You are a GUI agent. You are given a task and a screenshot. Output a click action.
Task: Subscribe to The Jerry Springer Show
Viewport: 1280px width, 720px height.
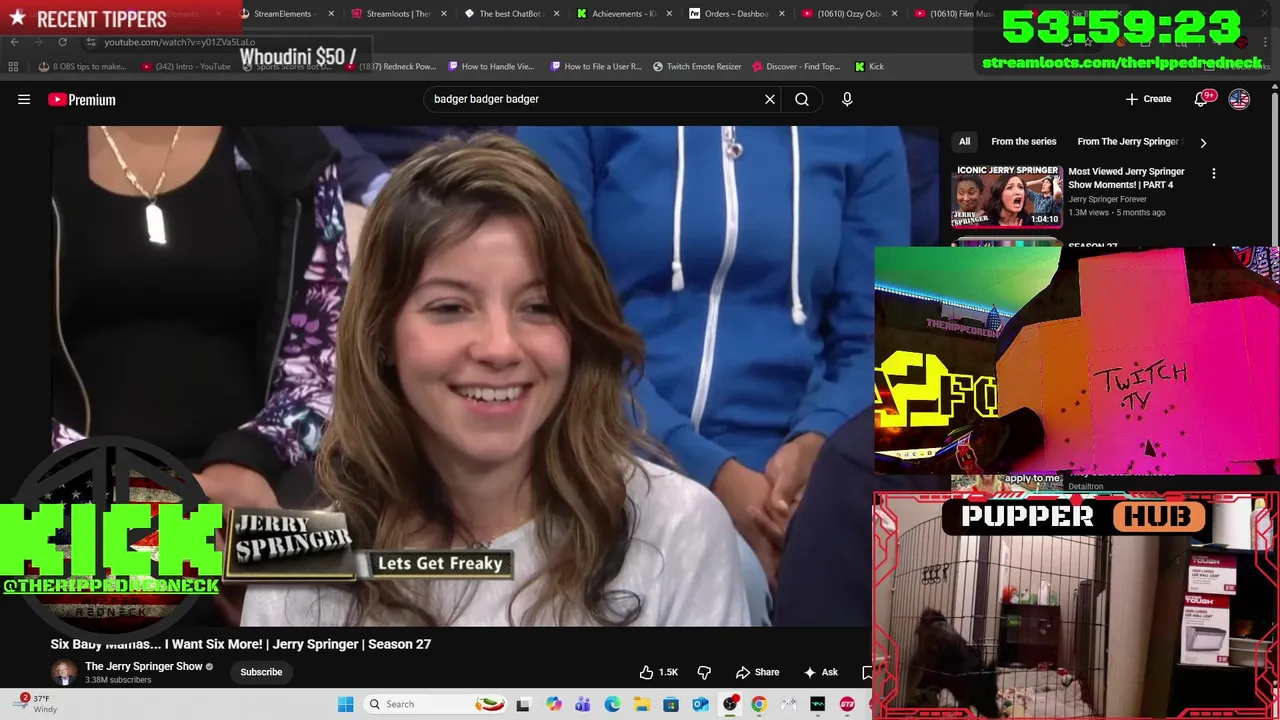[x=261, y=672]
